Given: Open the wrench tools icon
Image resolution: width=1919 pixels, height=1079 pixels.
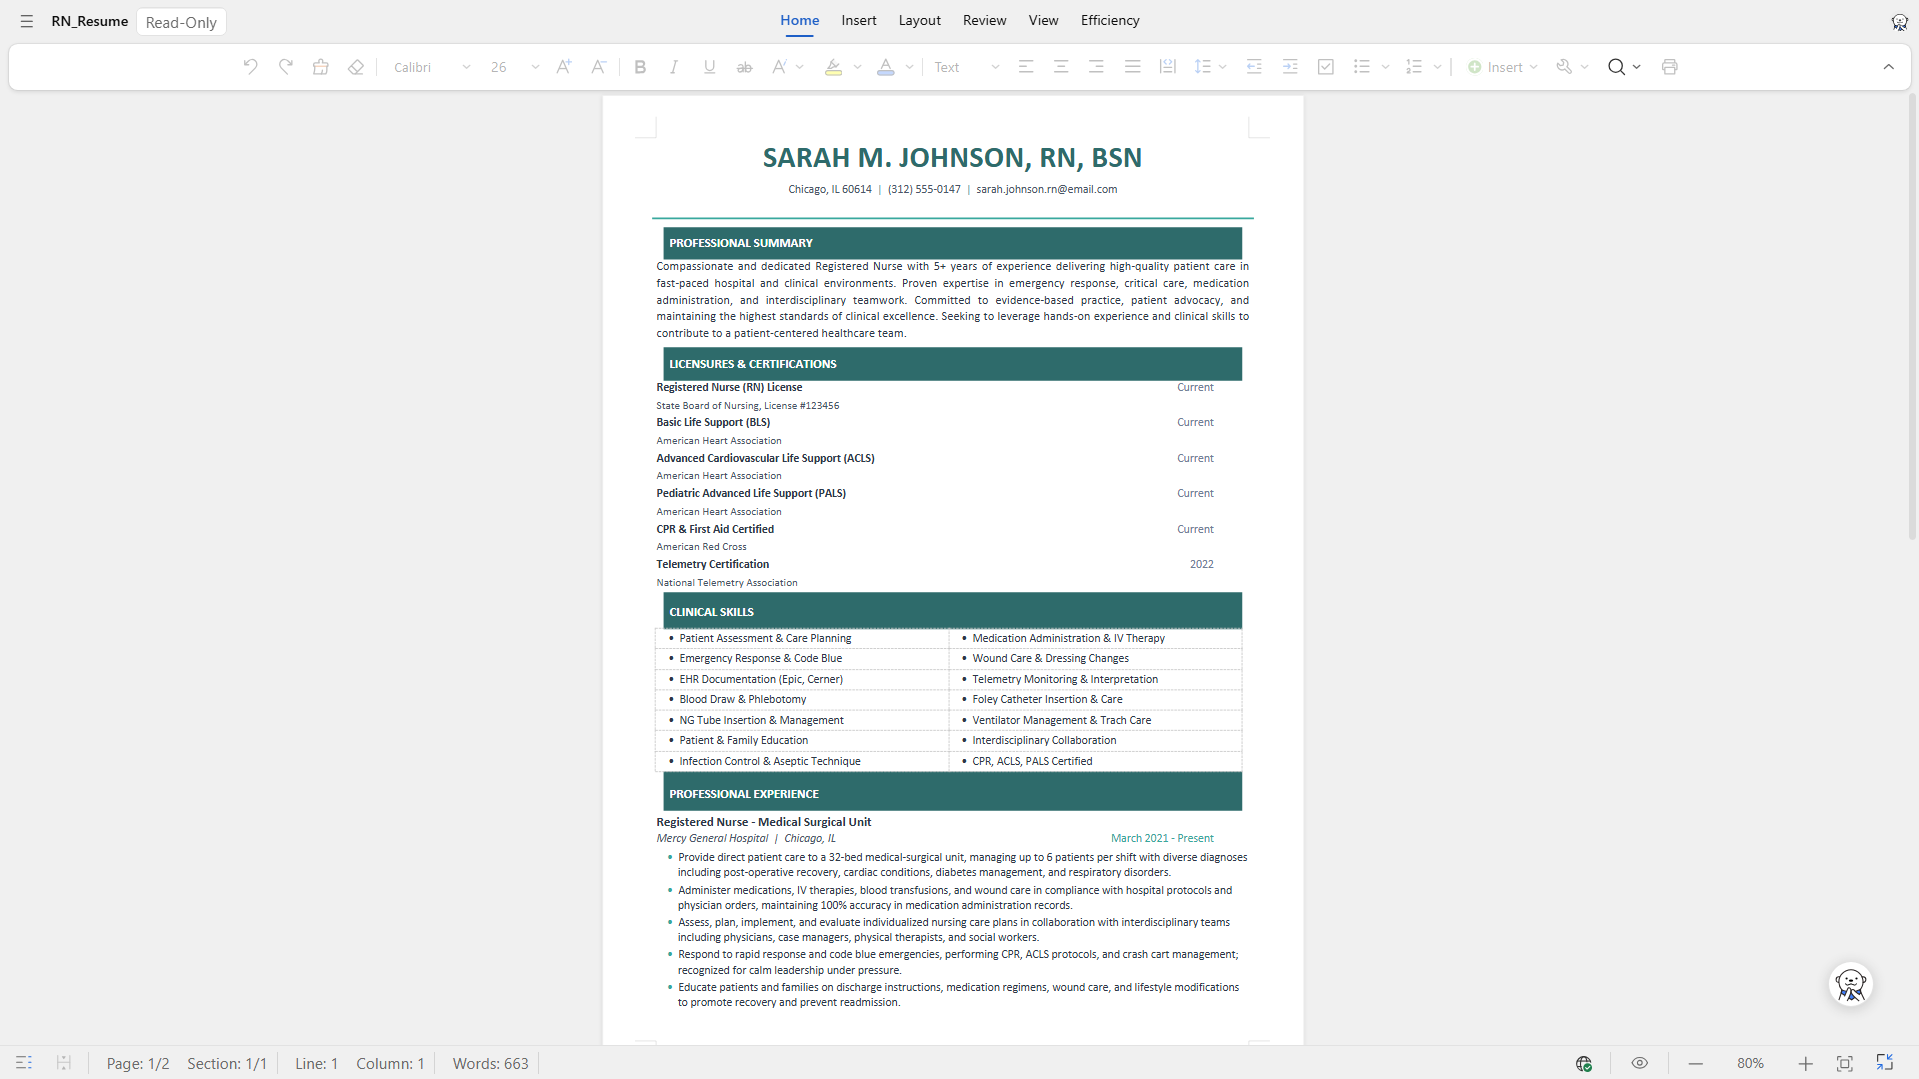Looking at the screenshot, I should (x=1564, y=67).
